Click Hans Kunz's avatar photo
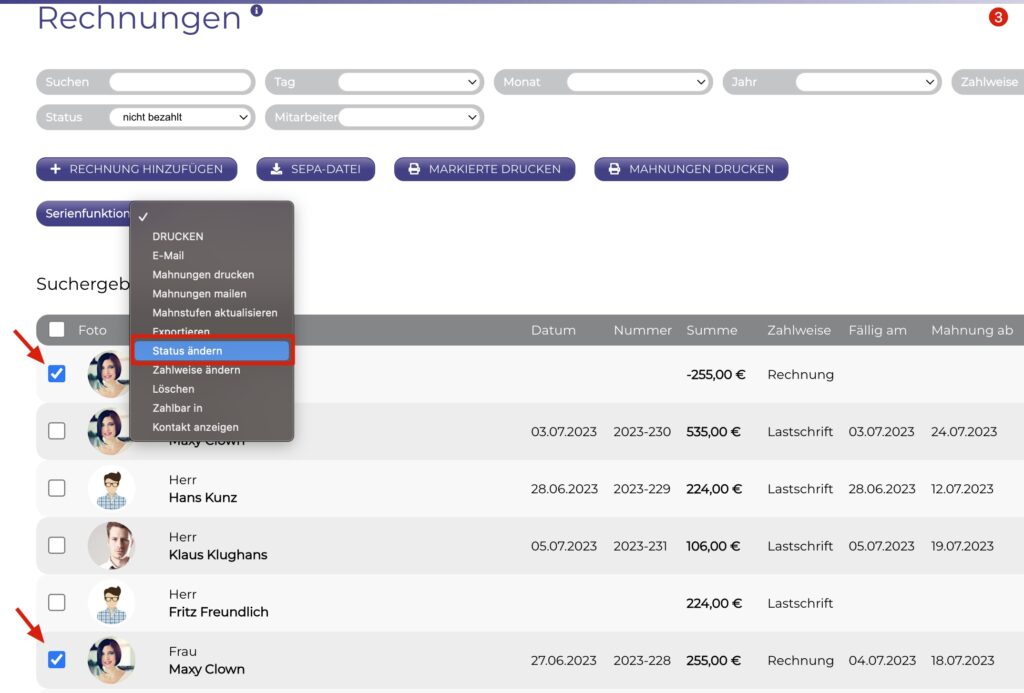Screen dimensions: 1024x693 point(111,489)
